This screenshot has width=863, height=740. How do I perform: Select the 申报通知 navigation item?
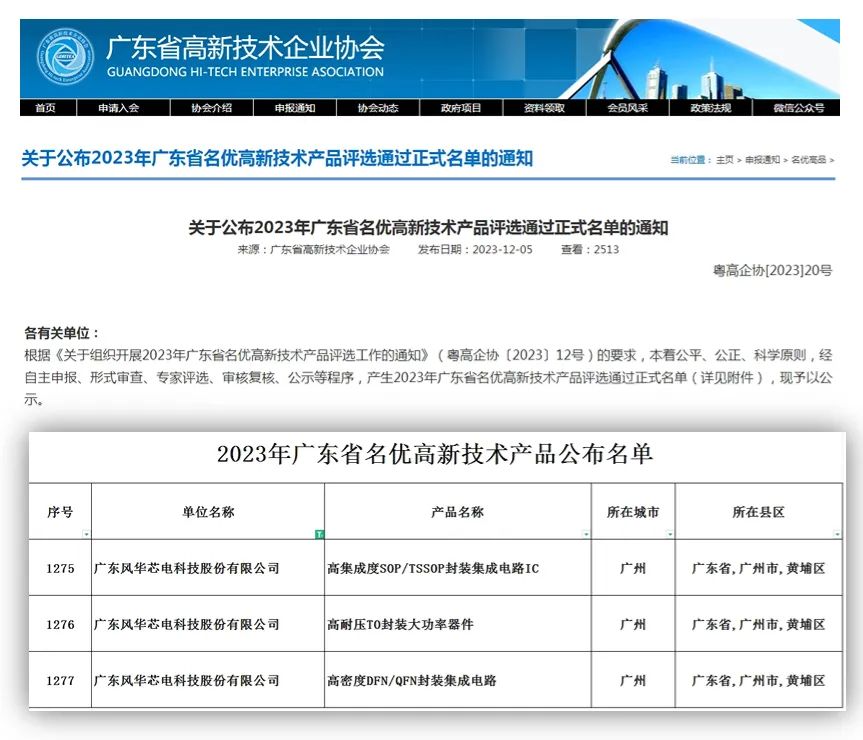pos(295,108)
